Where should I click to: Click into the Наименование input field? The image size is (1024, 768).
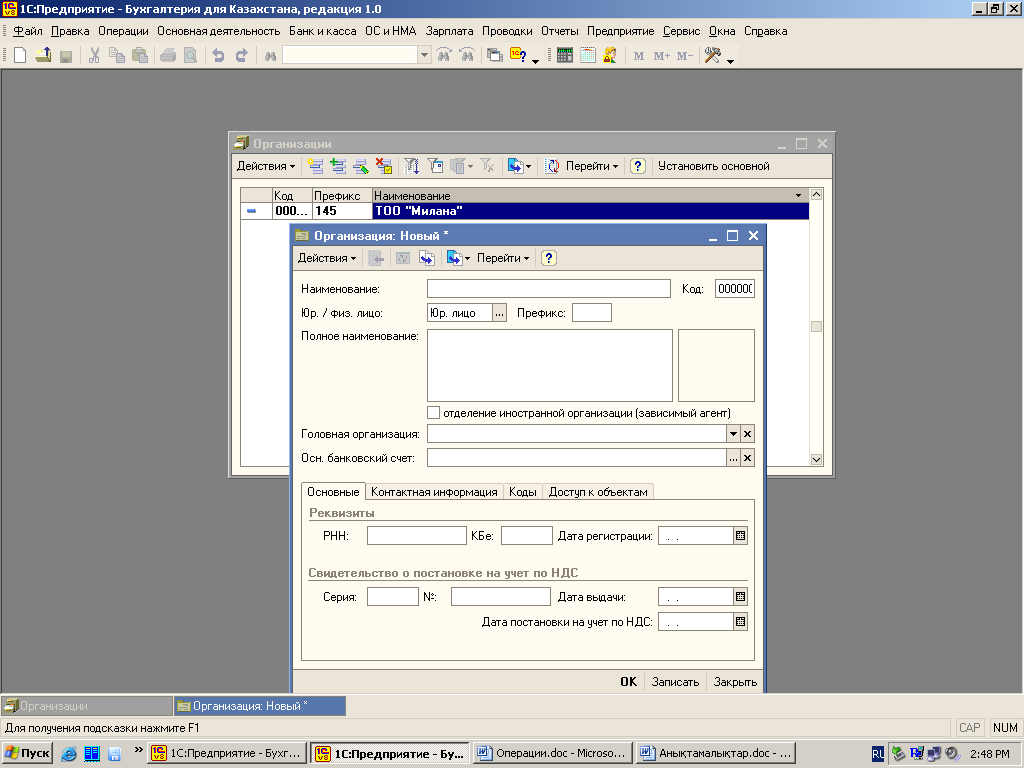[x=549, y=289]
